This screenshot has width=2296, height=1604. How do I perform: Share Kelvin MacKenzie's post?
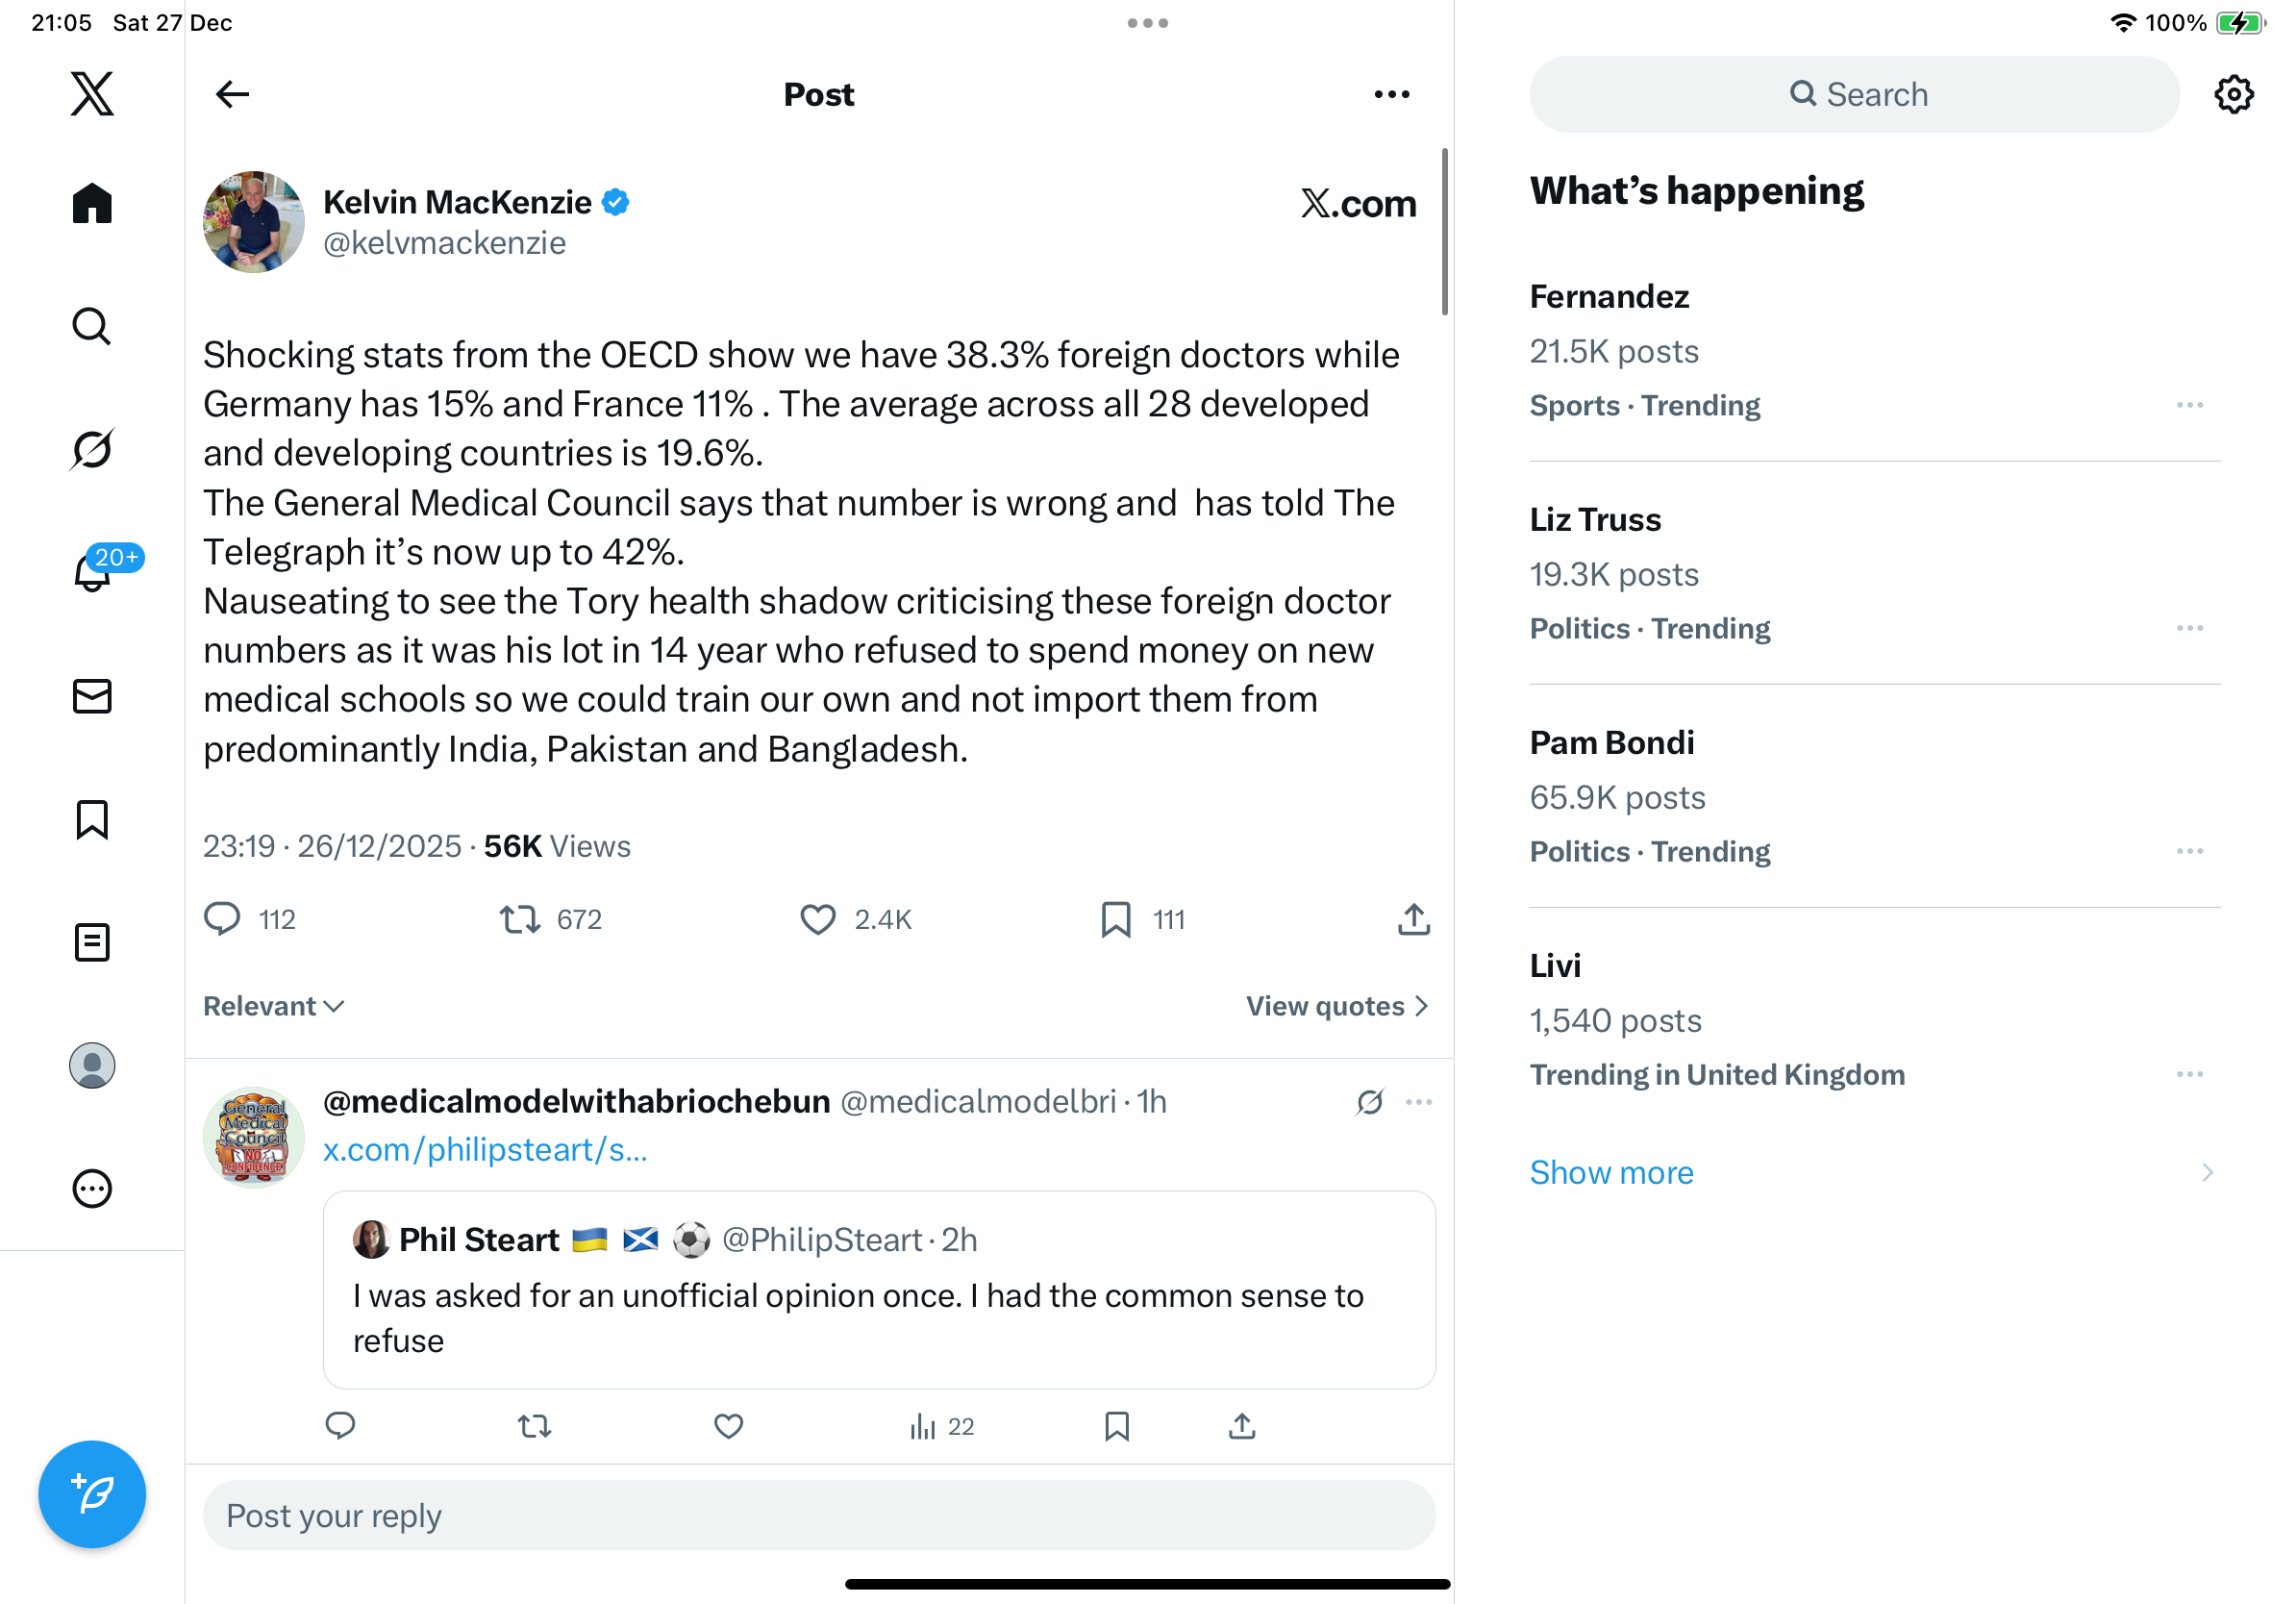click(x=1413, y=919)
